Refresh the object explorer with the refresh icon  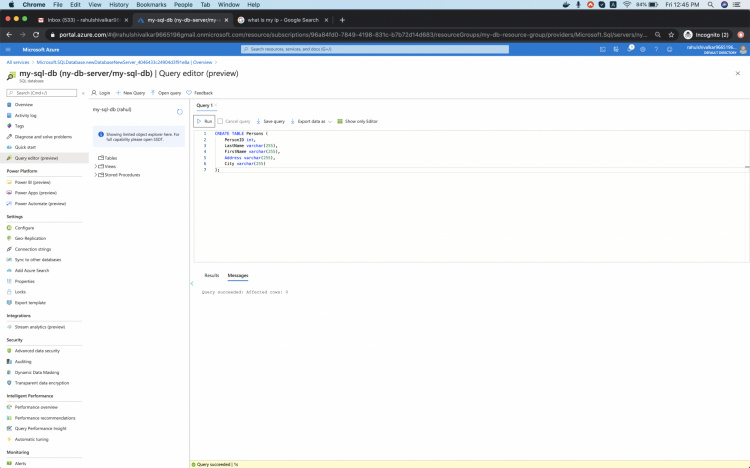(179, 111)
